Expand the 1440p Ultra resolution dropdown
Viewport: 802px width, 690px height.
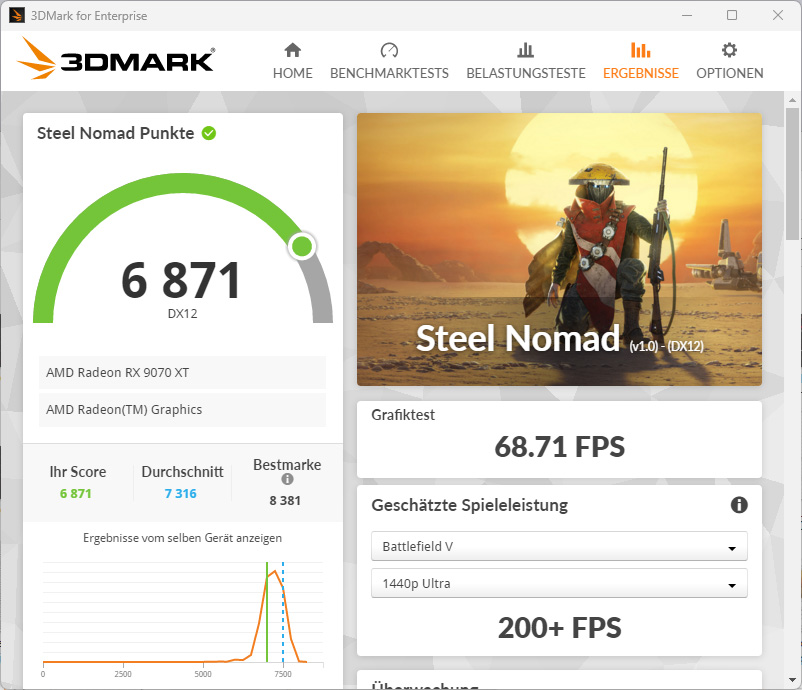tap(559, 583)
